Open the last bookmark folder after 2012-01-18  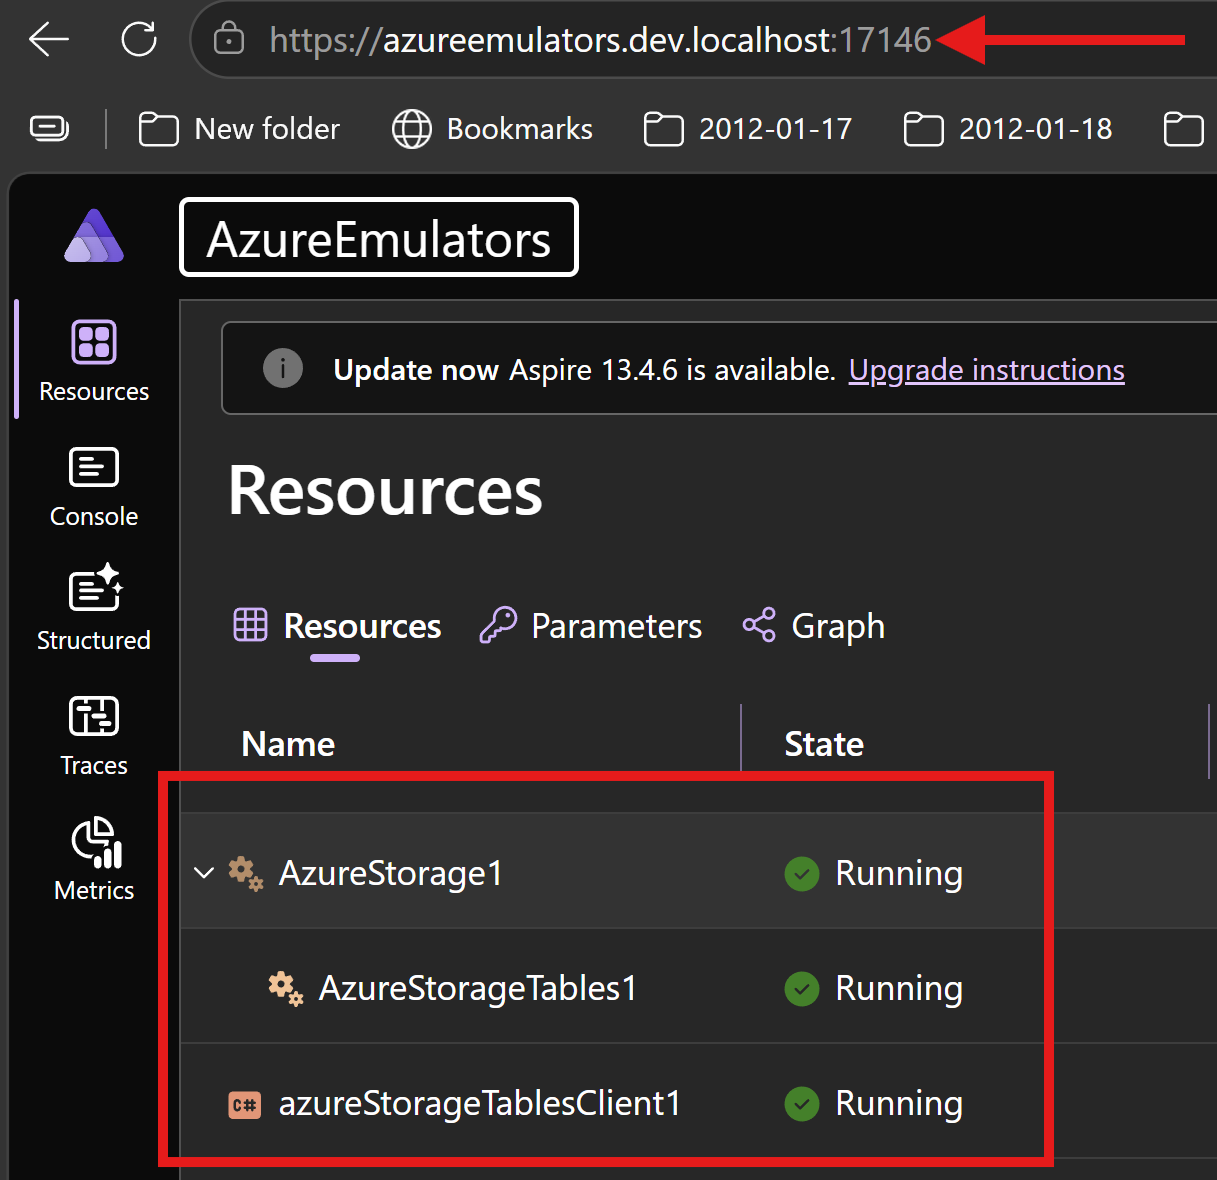(x=1184, y=129)
